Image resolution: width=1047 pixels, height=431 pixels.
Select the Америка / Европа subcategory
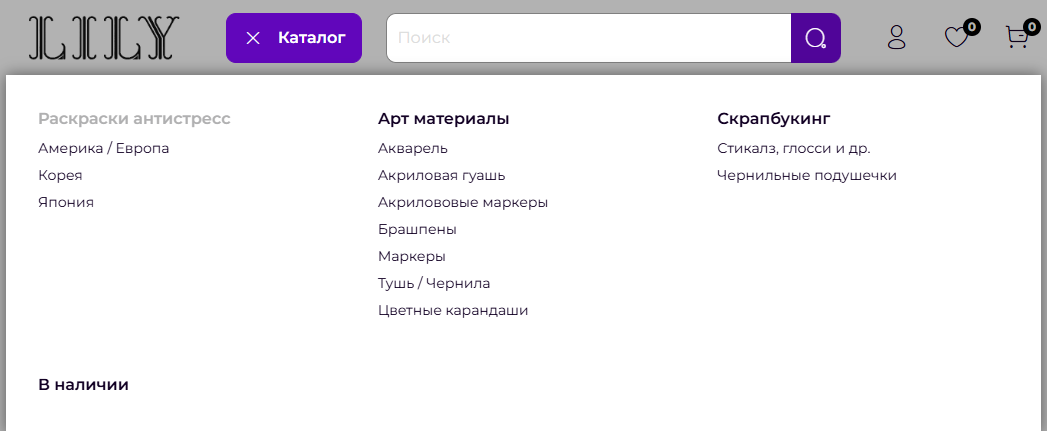click(104, 148)
